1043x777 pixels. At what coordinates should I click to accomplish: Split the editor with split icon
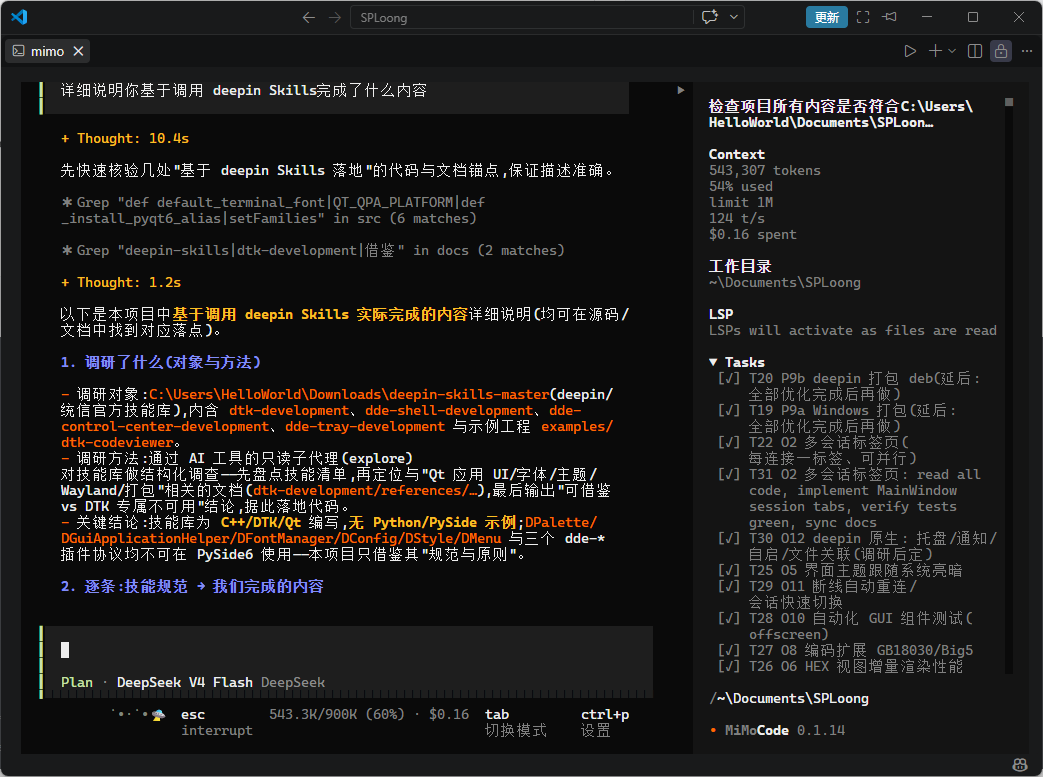(x=974, y=51)
